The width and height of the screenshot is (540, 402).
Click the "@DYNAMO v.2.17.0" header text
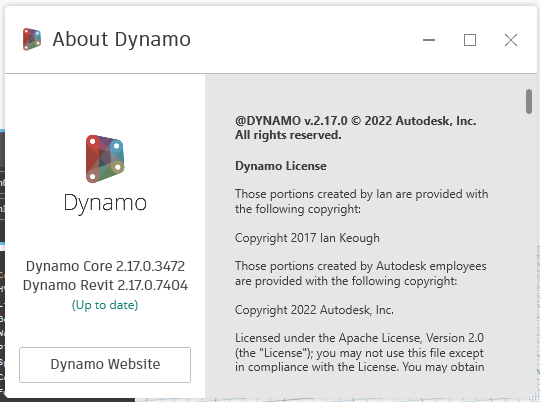point(291,121)
